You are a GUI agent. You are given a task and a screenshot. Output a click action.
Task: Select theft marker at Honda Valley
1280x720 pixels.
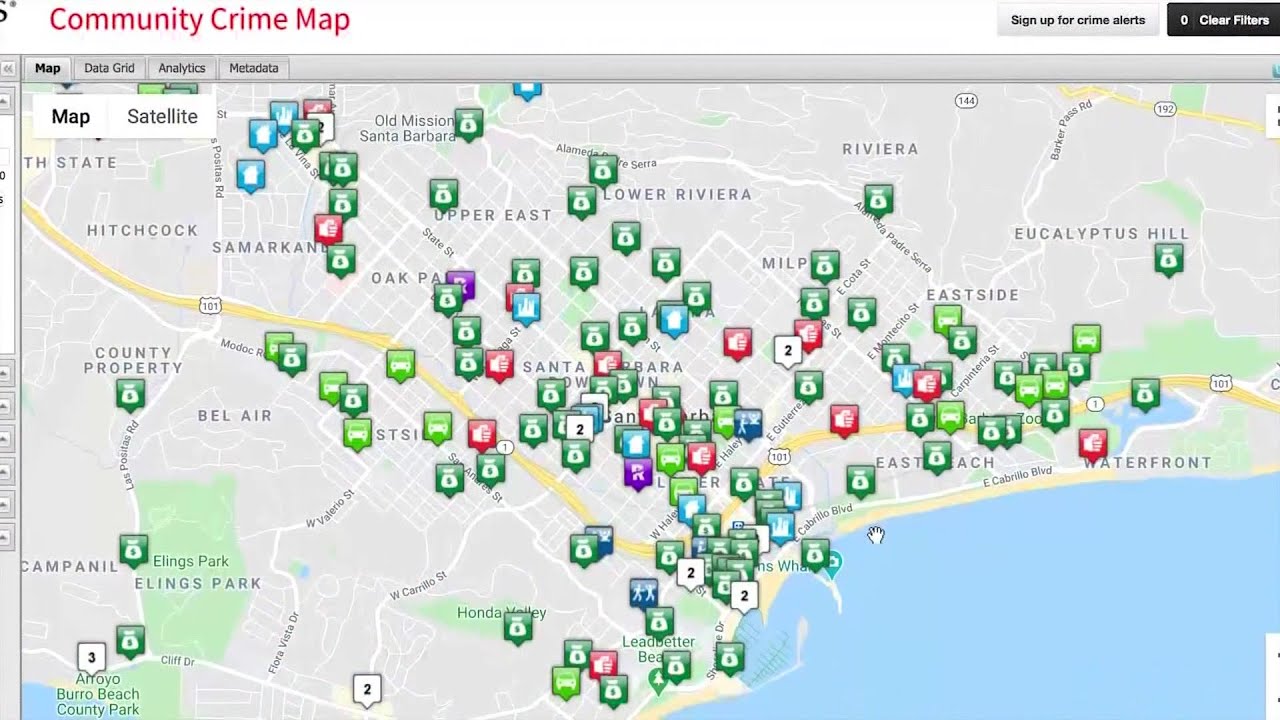[x=517, y=628]
